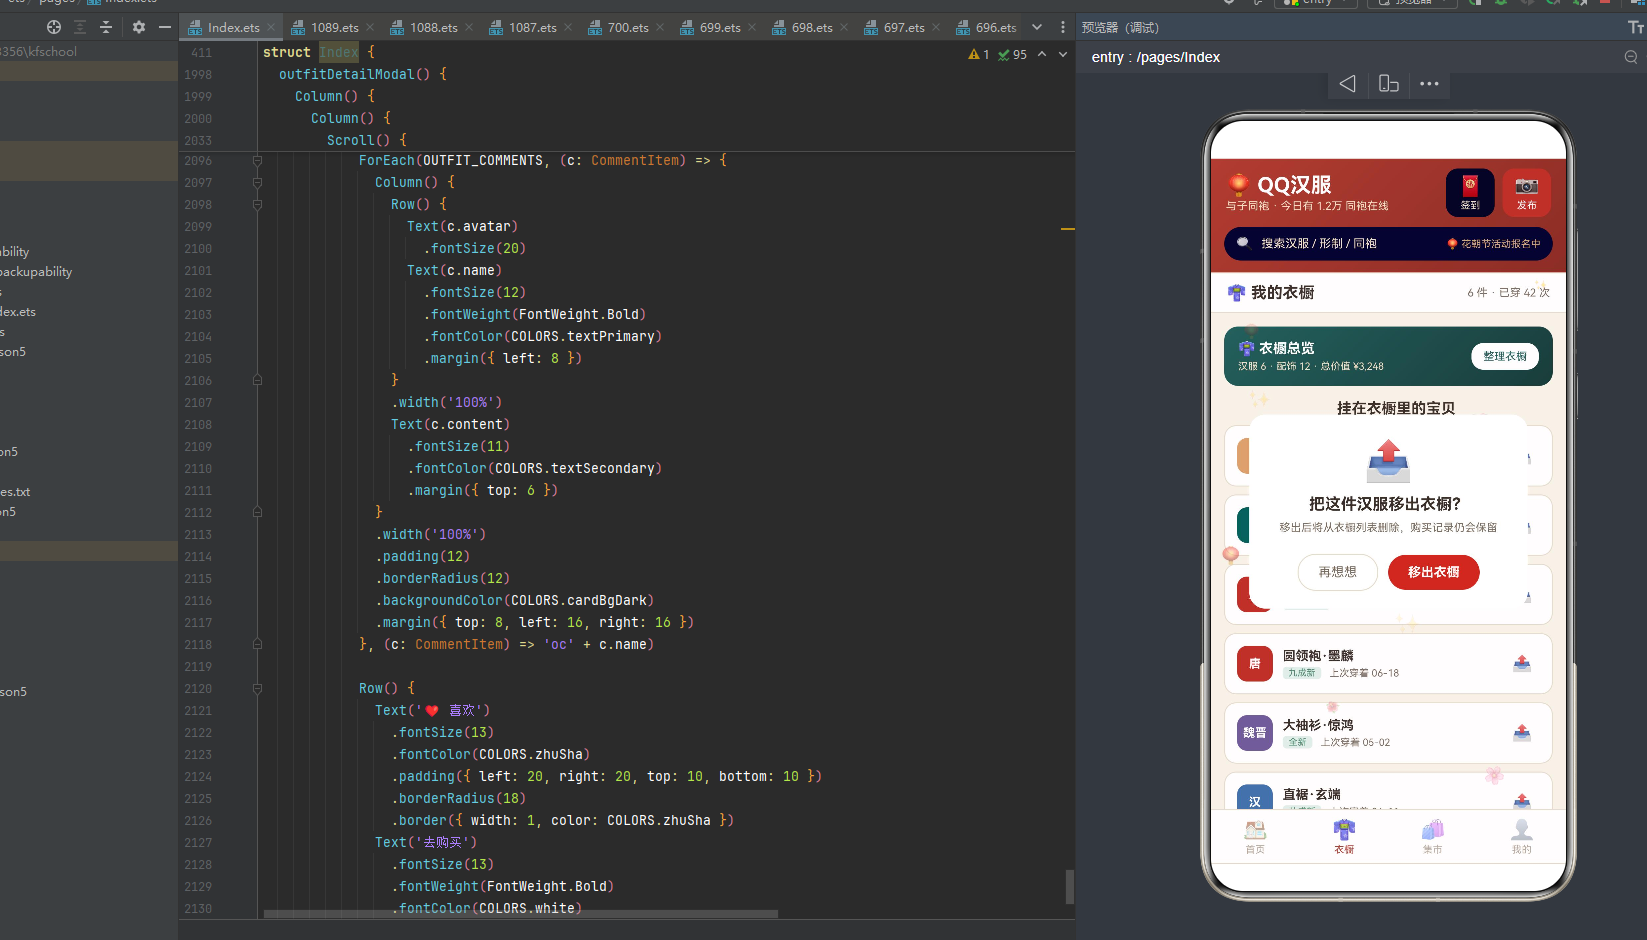Click the locate opened file target icon
1647x940 pixels.
pos(54,27)
